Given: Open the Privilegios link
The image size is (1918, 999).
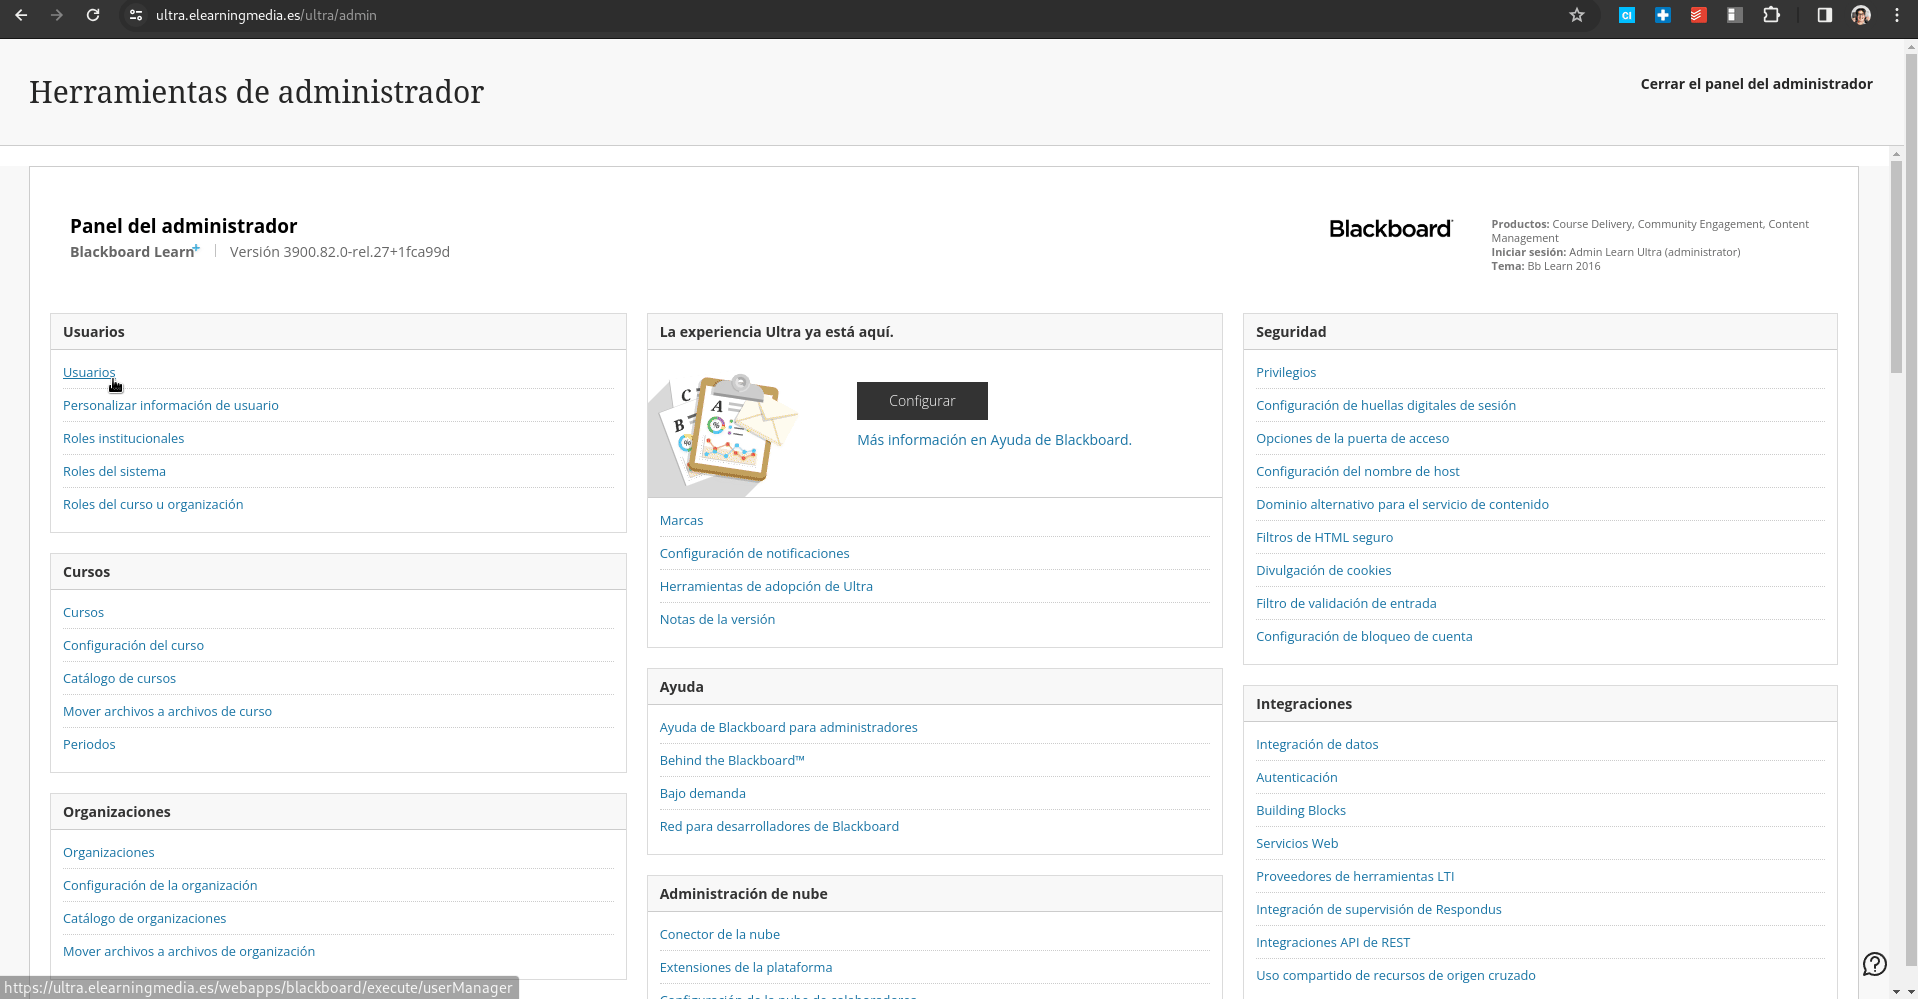Looking at the screenshot, I should (1286, 372).
